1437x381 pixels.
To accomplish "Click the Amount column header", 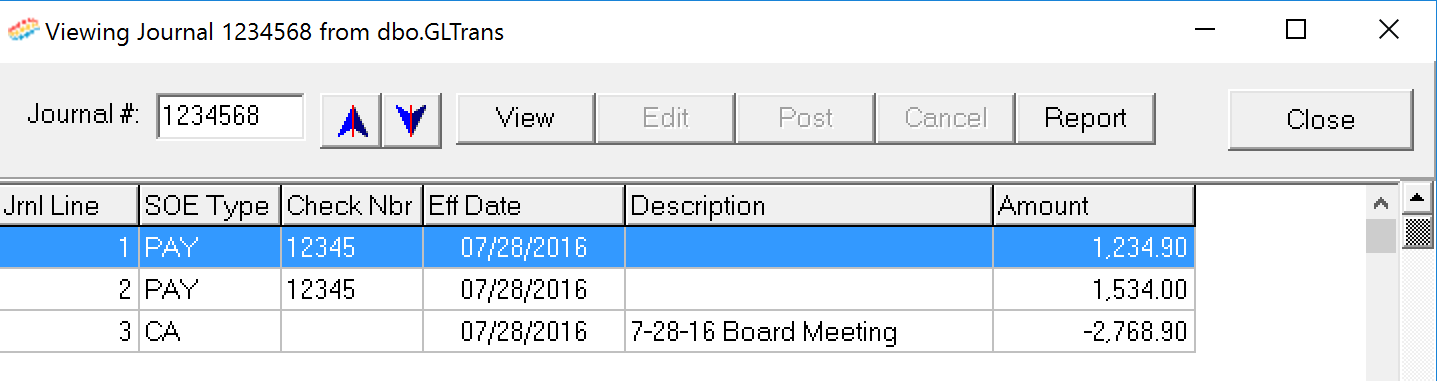I will (1094, 206).
